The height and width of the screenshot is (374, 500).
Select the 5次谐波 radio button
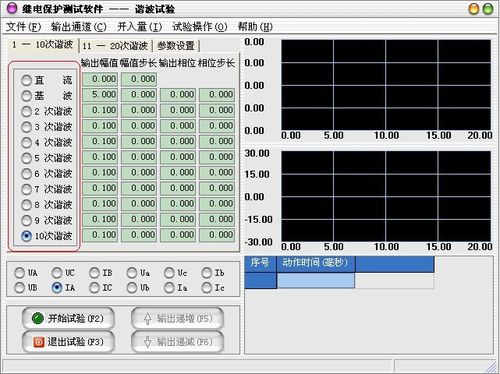26,158
